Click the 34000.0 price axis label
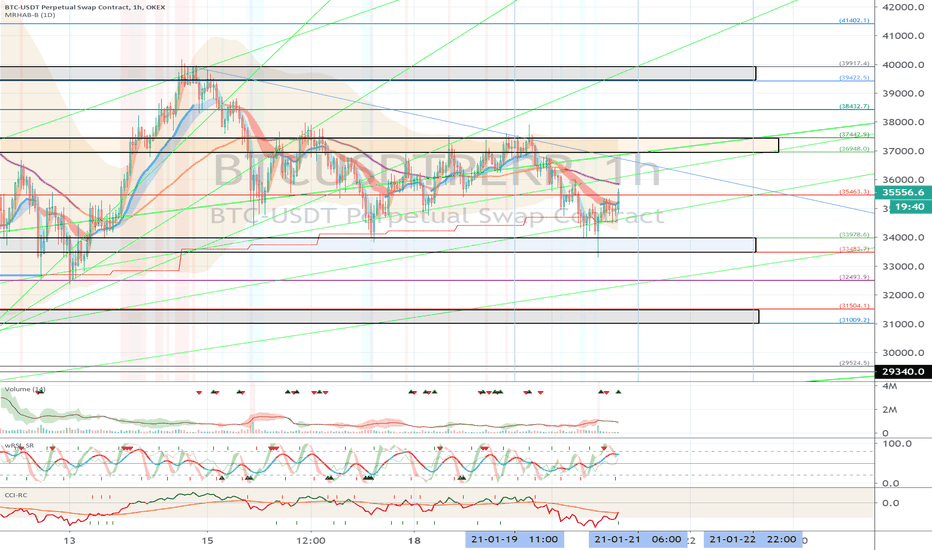Image resolution: width=932 pixels, height=550 pixels. pos(903,238)
